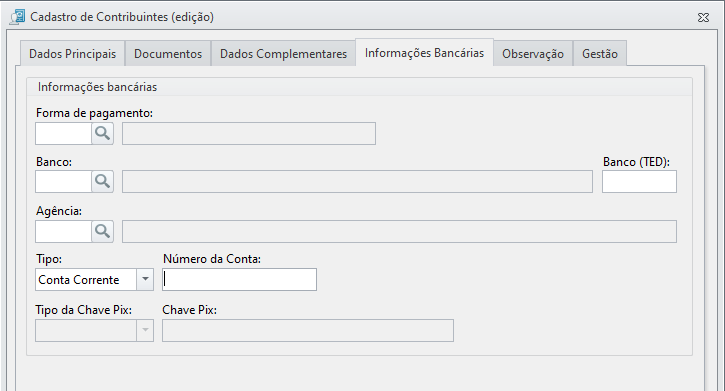Screen dimensions: 725x391
Task: Switch to the Gestão tab
Action: [x=600, y=54]
